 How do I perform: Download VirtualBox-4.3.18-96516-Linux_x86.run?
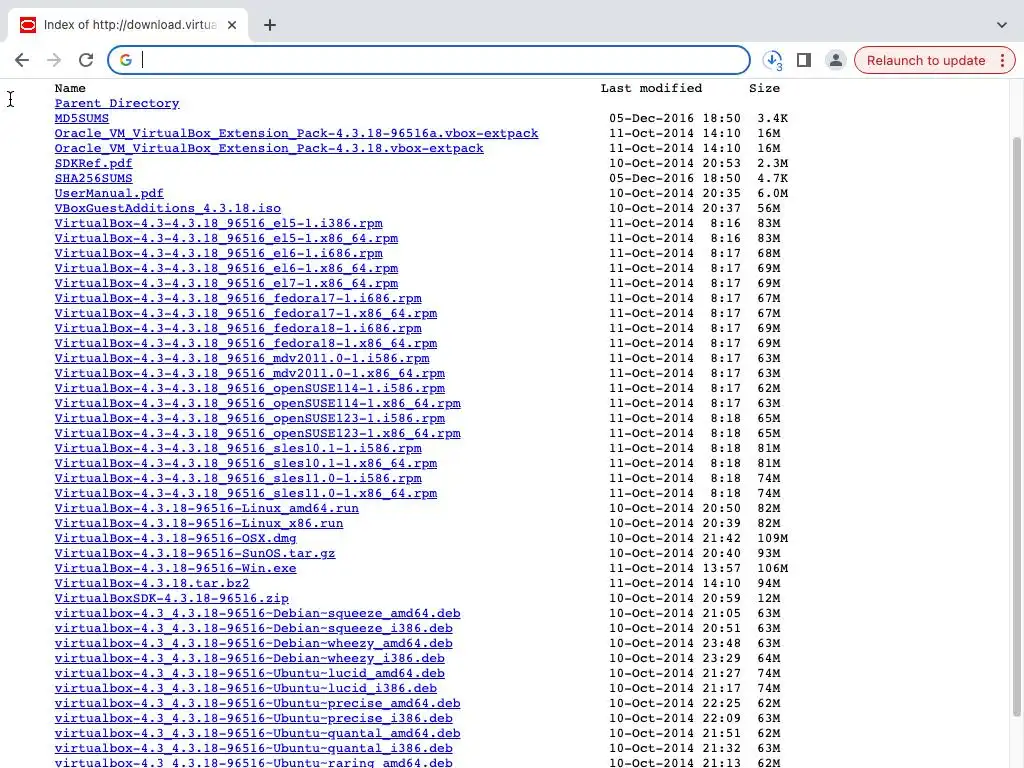[199, 524]
